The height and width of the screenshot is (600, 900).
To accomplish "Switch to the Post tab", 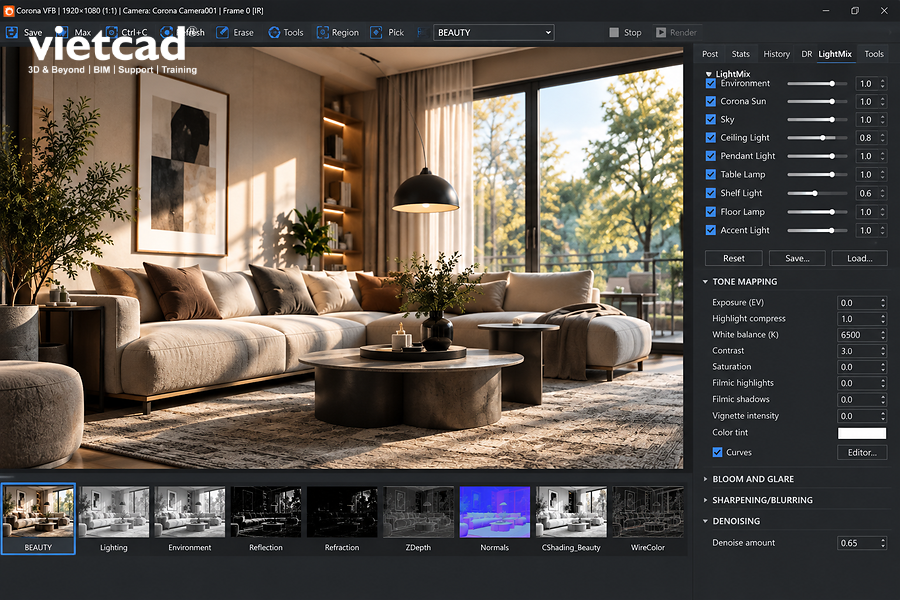I will [710, 54].
